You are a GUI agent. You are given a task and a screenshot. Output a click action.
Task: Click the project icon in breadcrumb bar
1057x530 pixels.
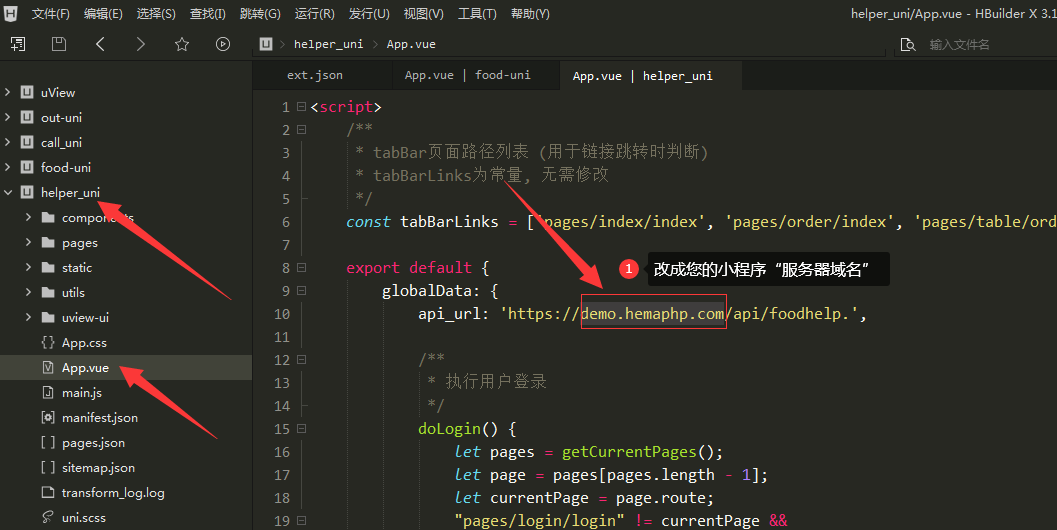click(266, 44)
